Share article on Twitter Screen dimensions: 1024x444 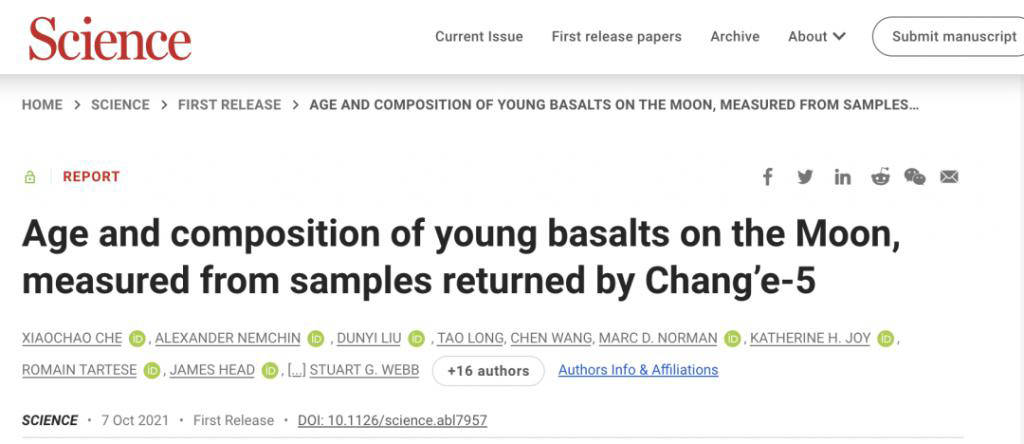(805, 177)
